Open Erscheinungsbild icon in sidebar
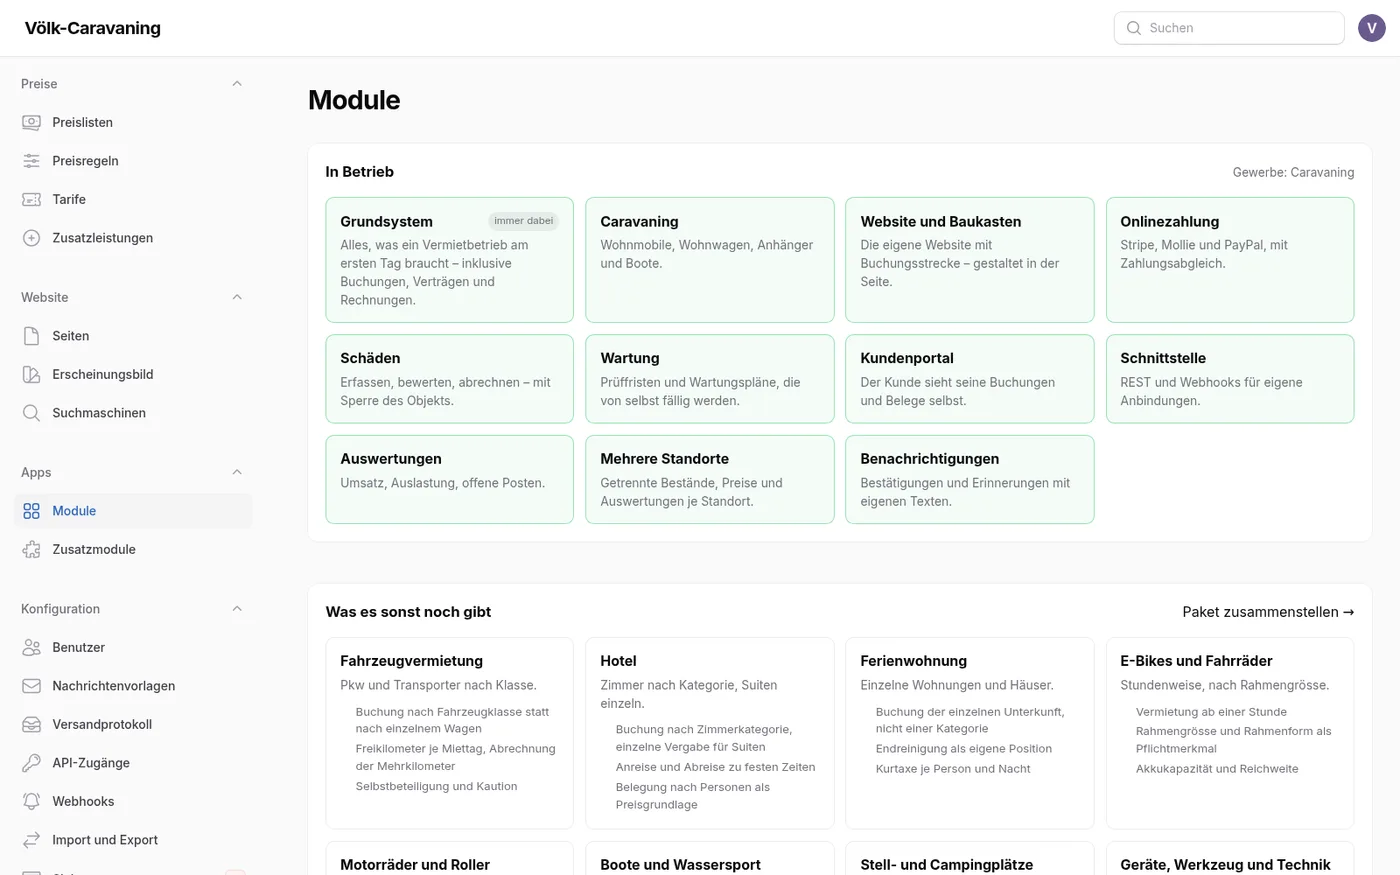1400x875 pixels. (x=32, y=374)
